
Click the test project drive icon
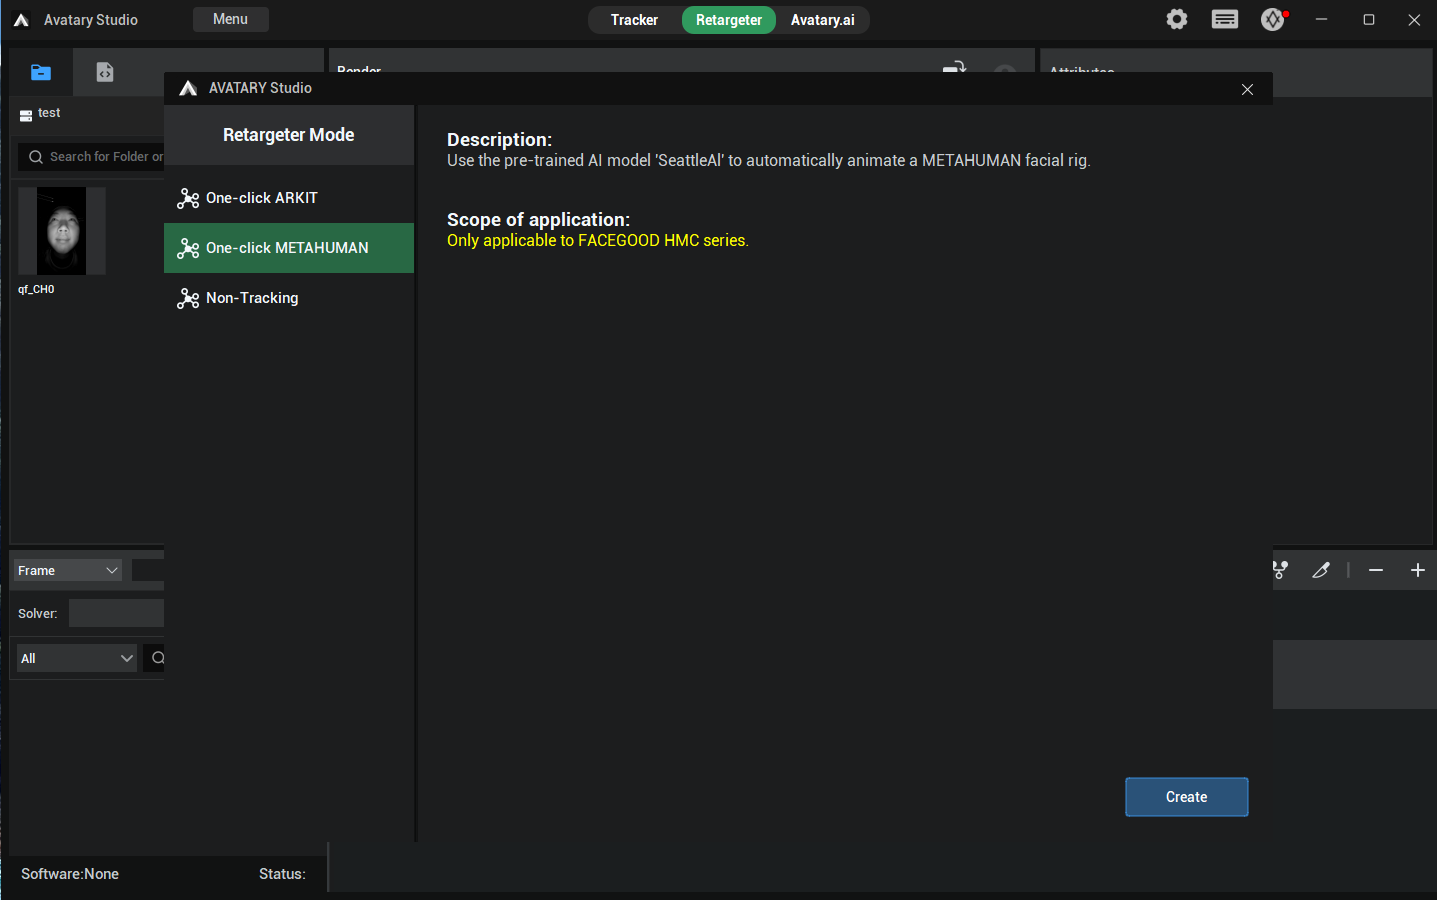tap(26, 116)
